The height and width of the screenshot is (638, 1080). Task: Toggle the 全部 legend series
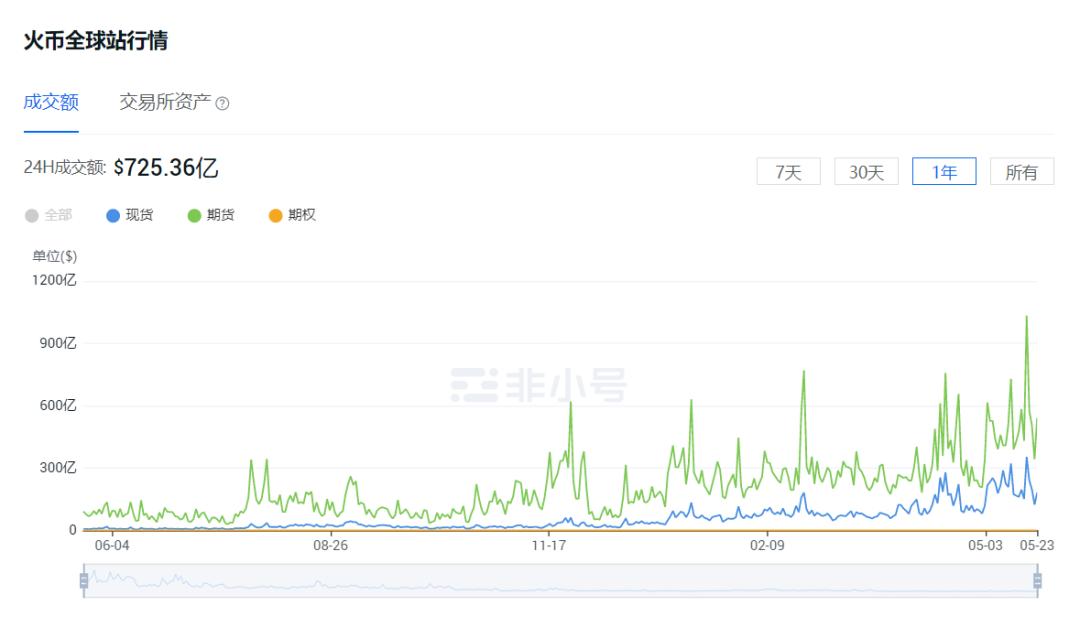pyautogui.click(x=48, y=216)
